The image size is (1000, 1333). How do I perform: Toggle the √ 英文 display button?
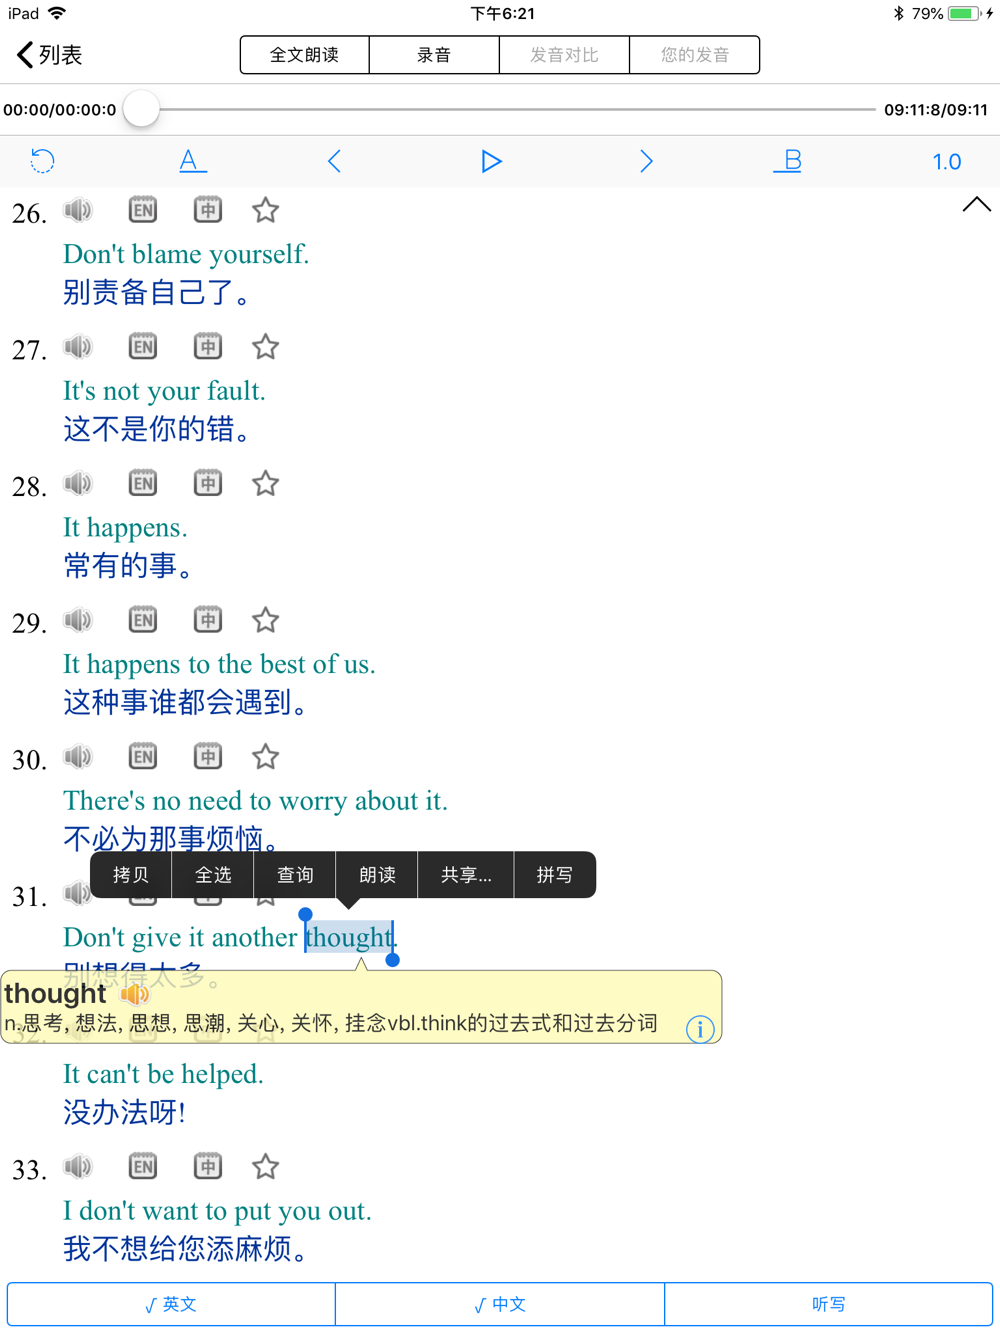171,1304
